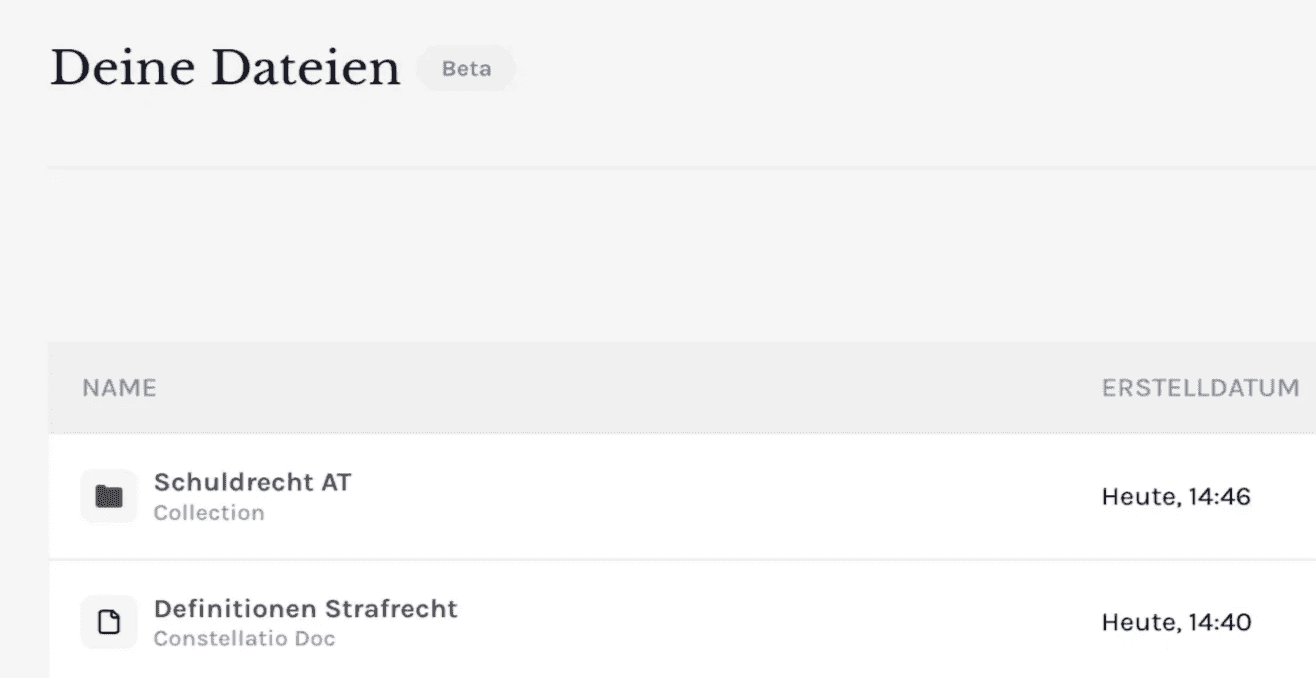Sort files by clicking the NAME column header
The height and width of the screenshot is (679, 1316).
[x=118, y=388]
